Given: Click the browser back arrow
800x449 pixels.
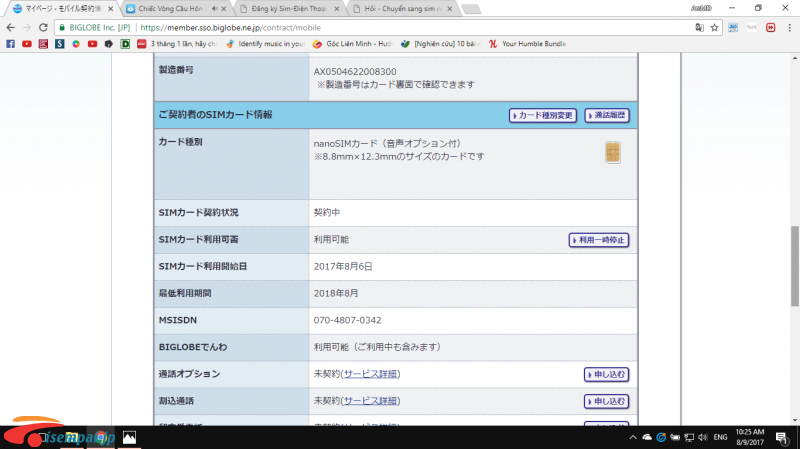Looking at the screenshot, I should 10,28.
